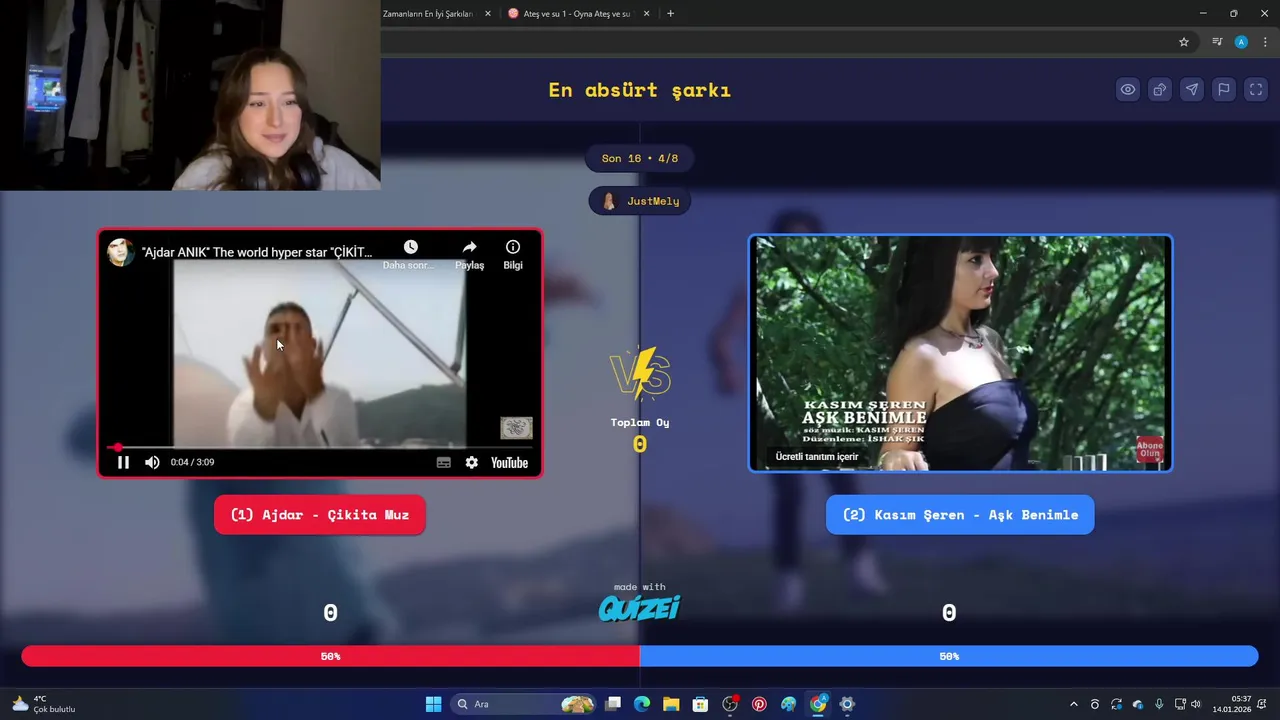The image size is (1280, 720).
Task: Click the Quizei logo
Action: click(640, 607)
